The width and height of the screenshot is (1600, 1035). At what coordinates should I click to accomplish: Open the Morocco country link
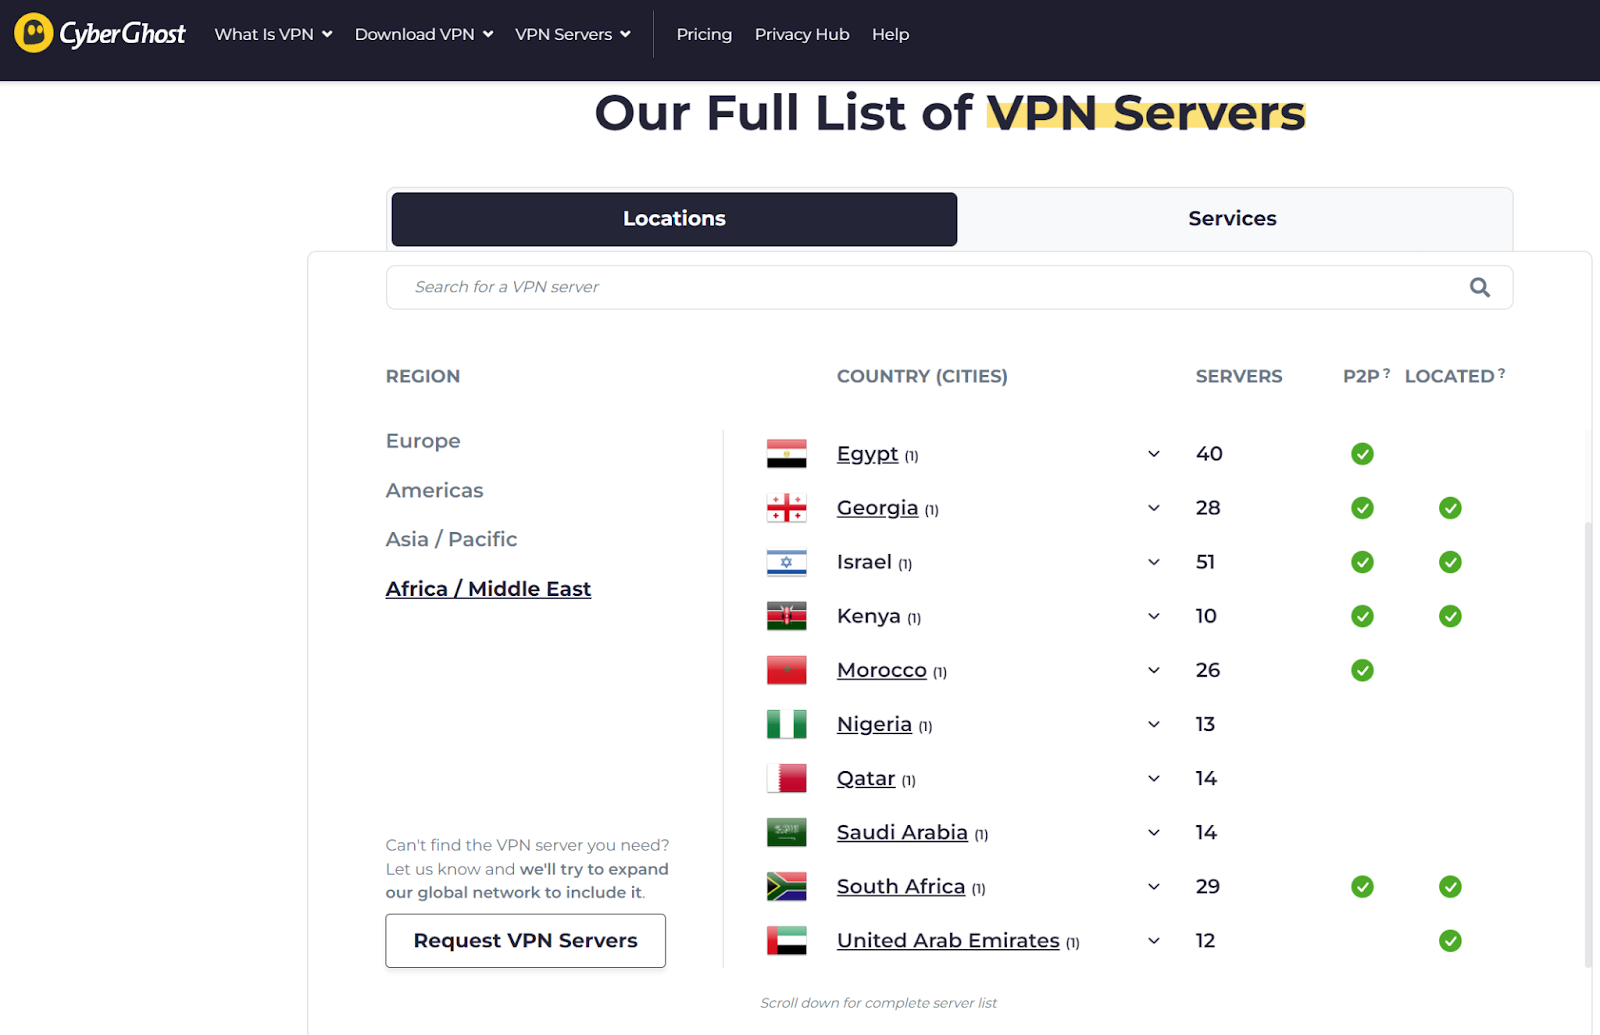pyautogui.click(x=881, y=670)
